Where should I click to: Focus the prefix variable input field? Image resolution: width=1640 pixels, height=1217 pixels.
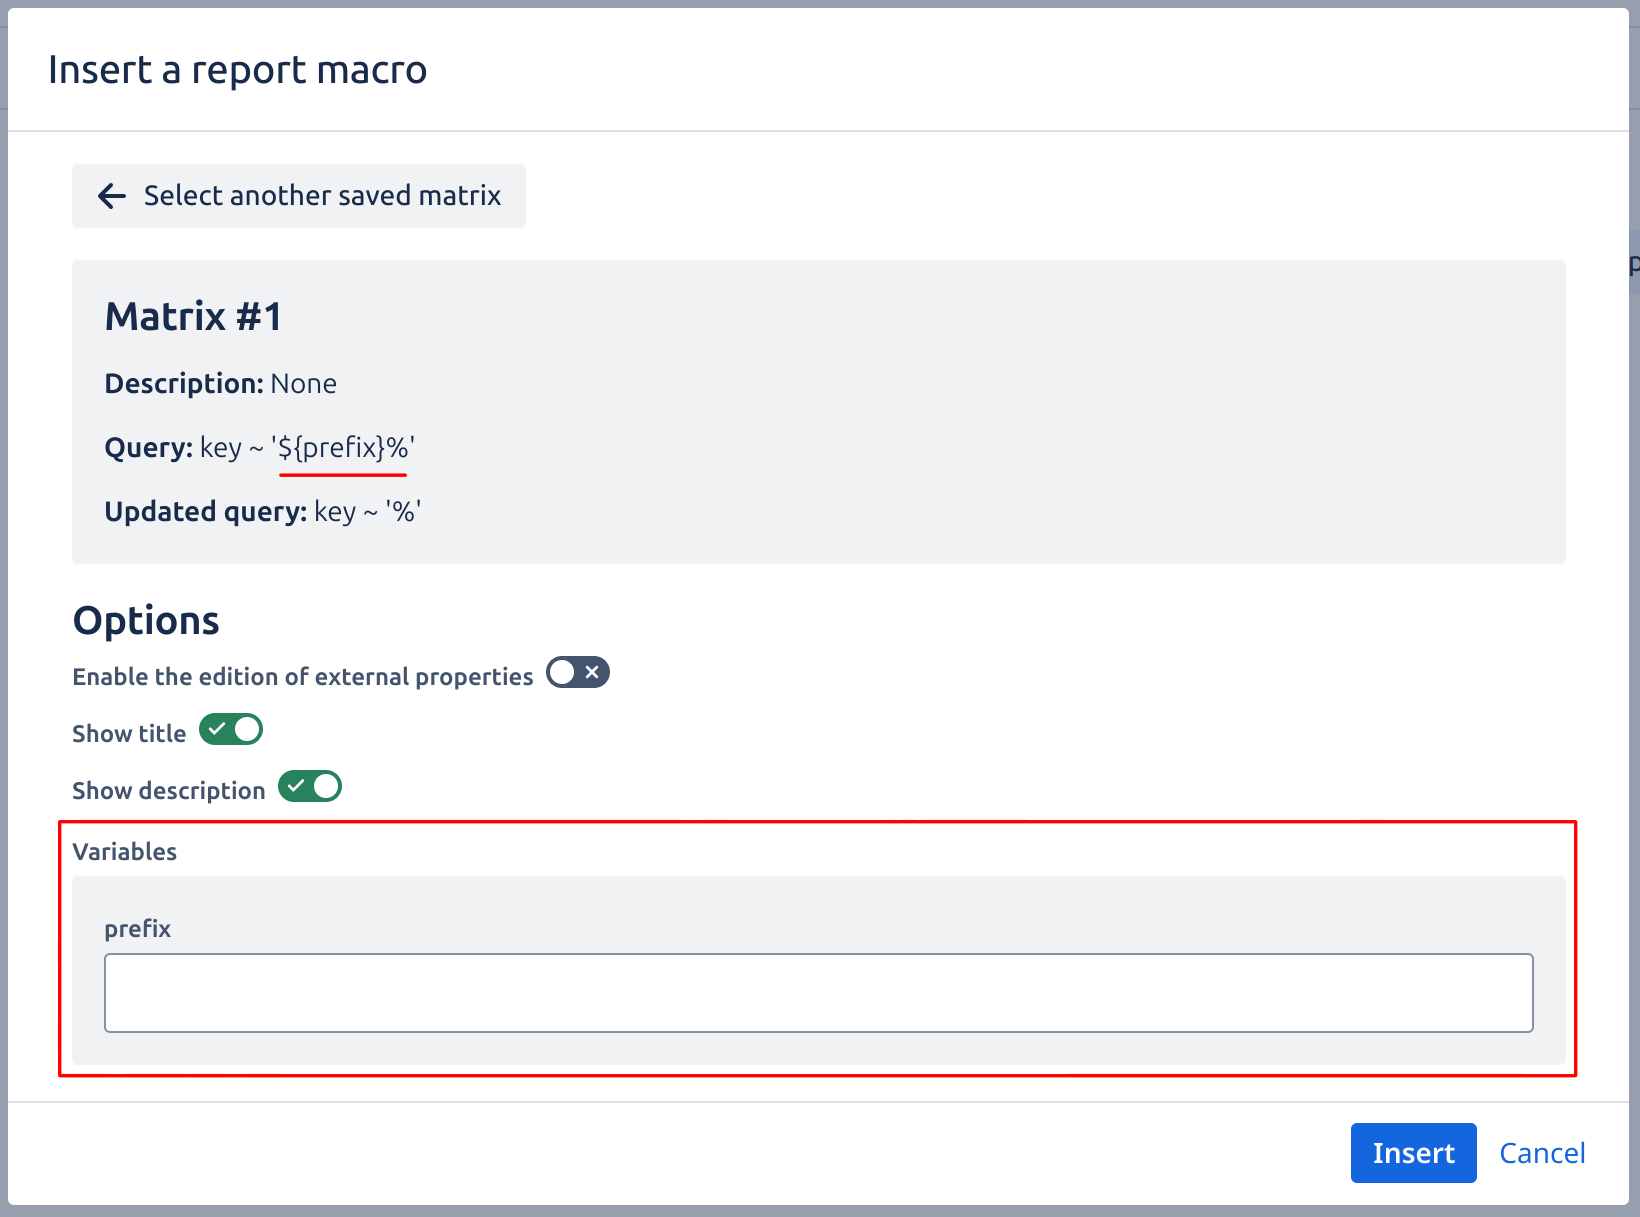818,992
